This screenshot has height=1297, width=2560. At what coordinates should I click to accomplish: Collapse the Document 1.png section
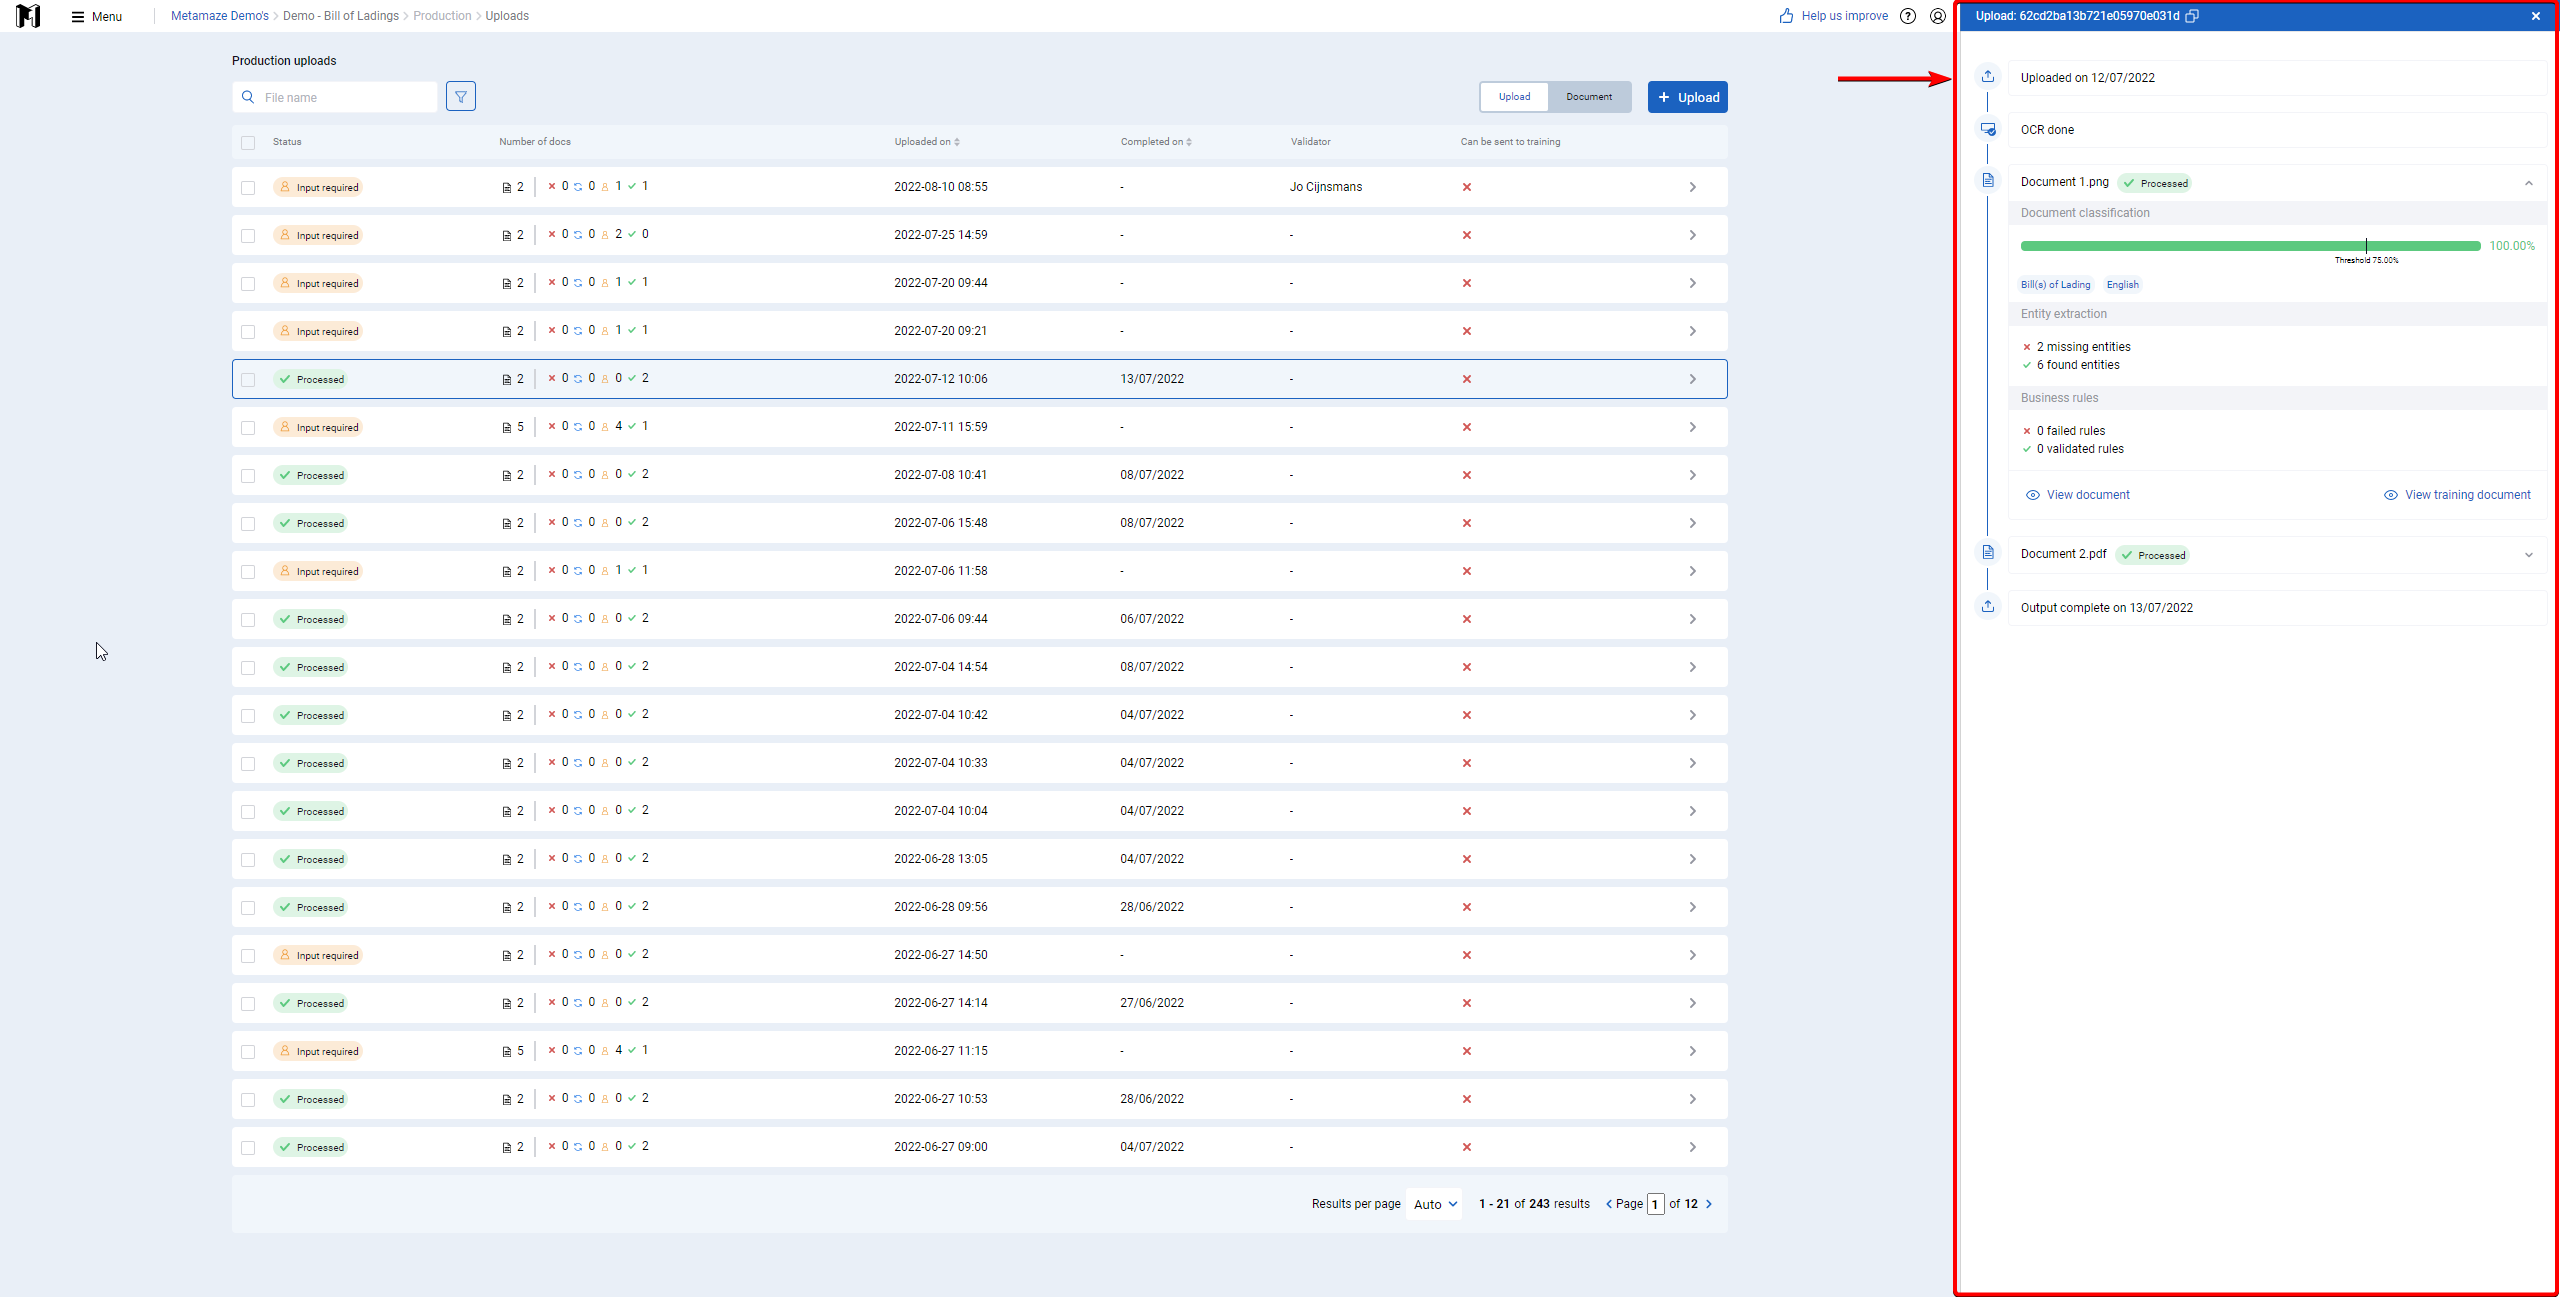(x=2528, y=183)
